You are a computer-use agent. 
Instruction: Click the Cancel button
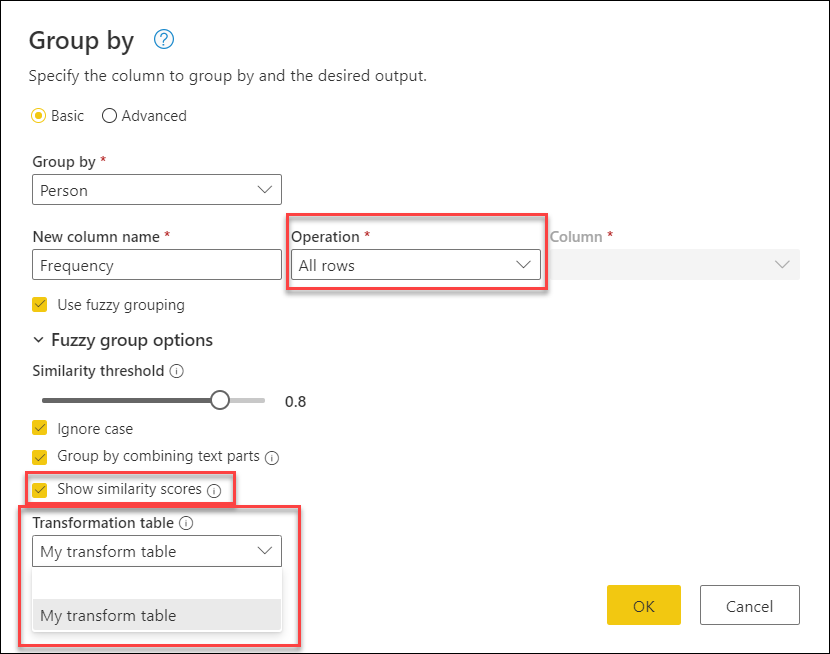(750, 605)
